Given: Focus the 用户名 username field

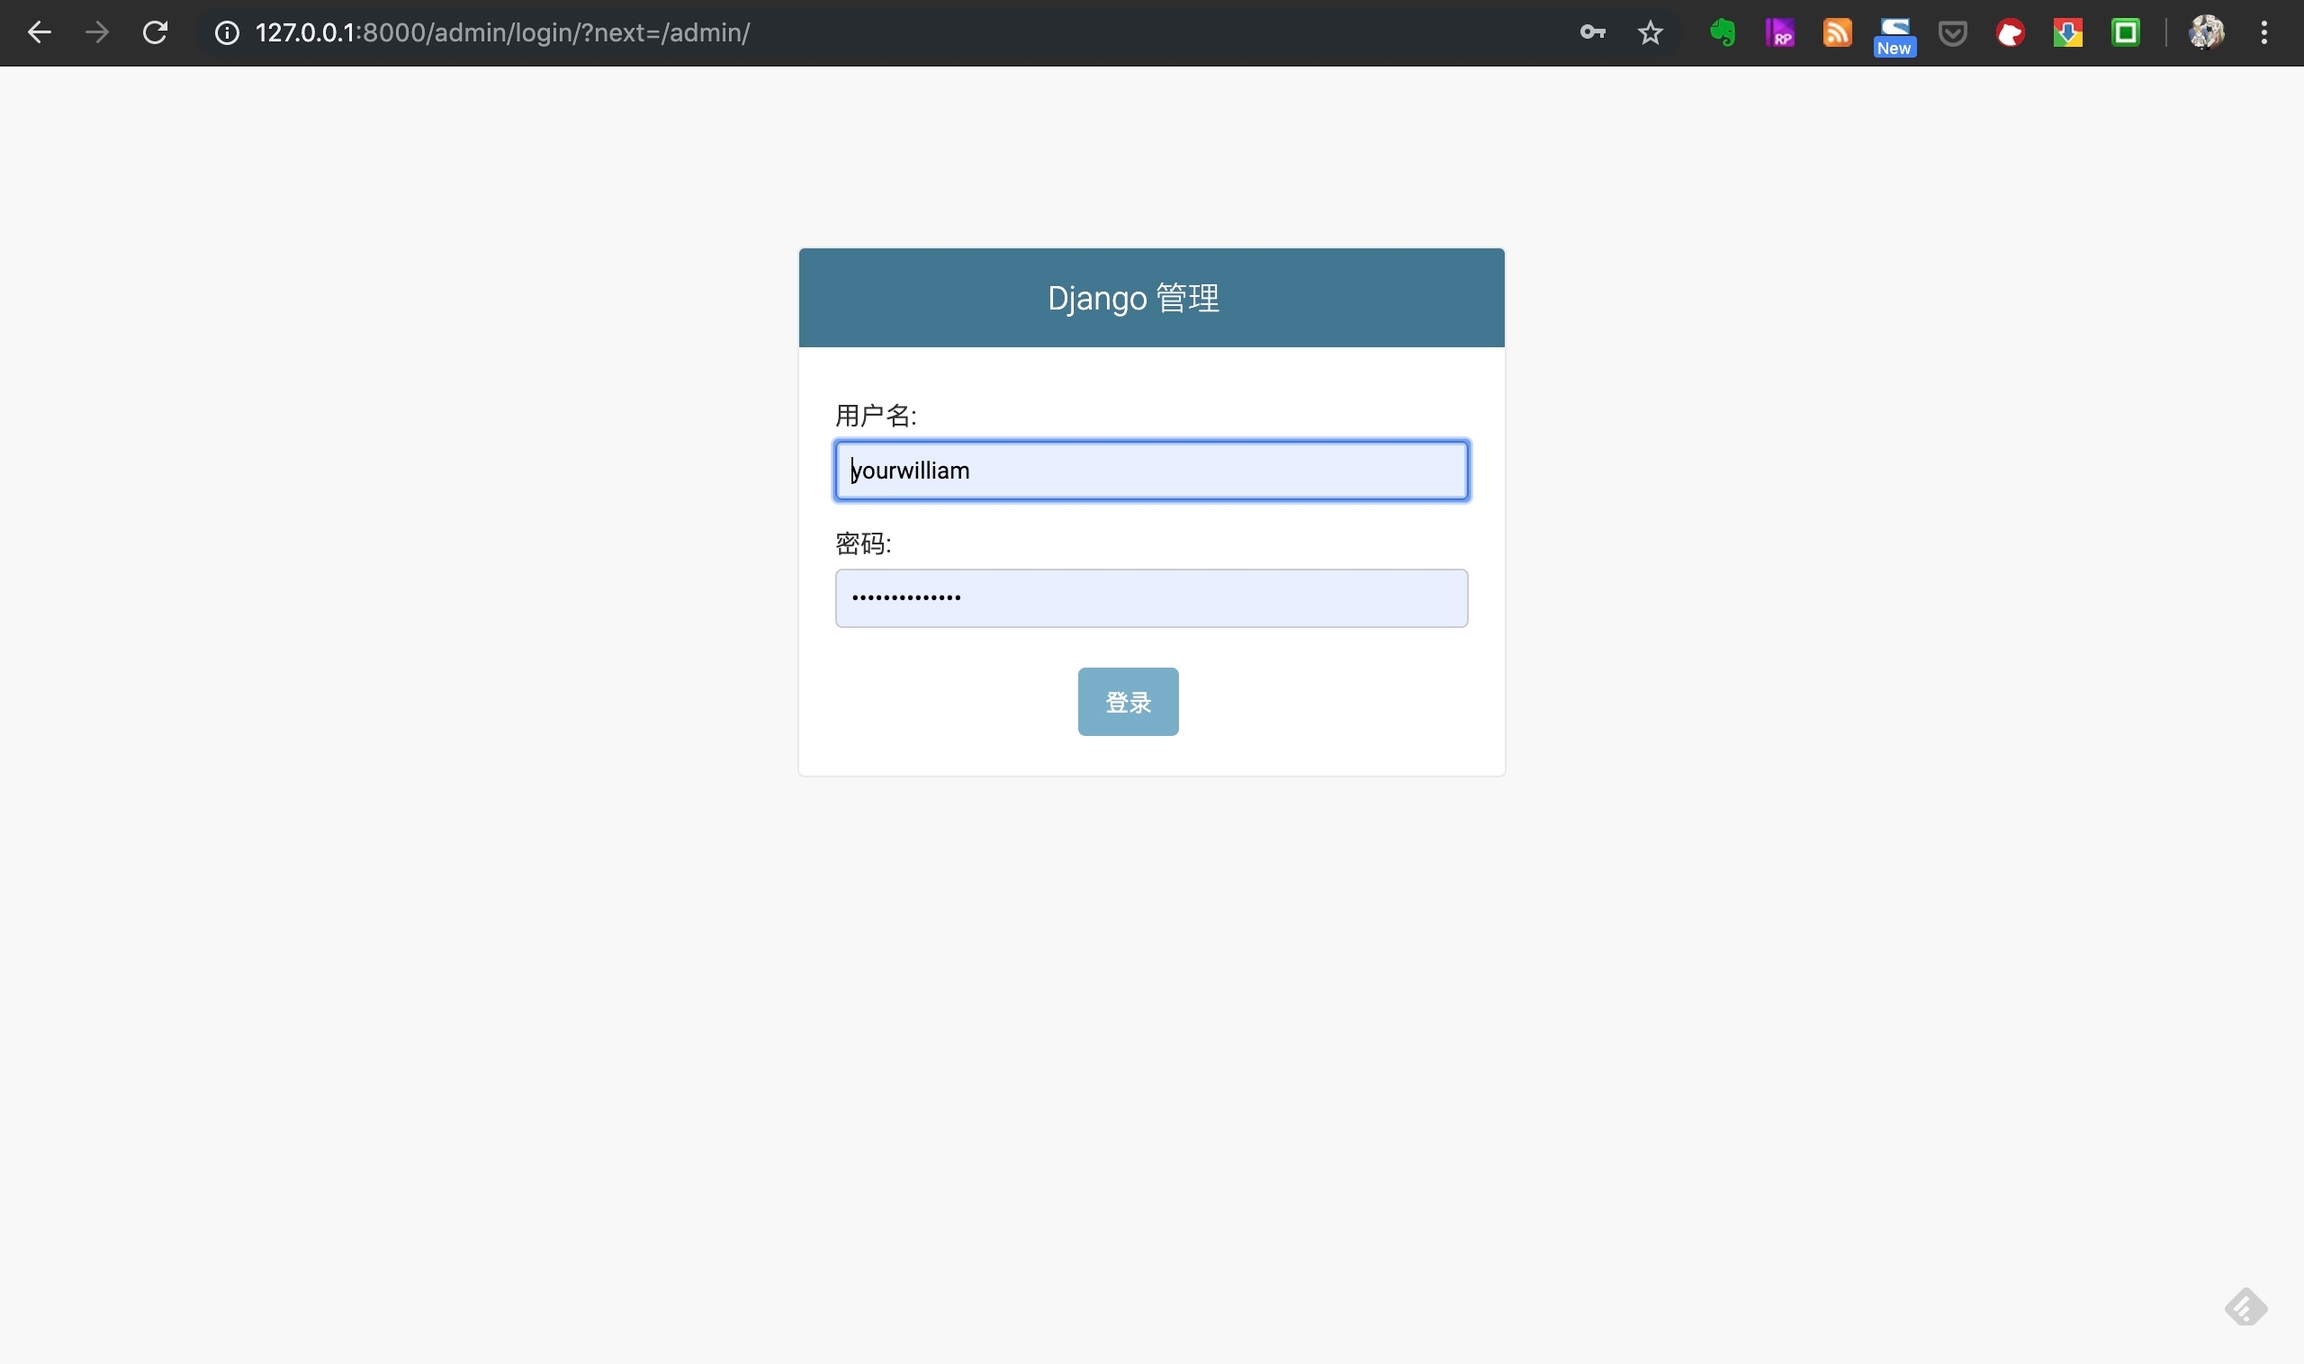Looking at the screenshot, I should (x=1151, y=471).
